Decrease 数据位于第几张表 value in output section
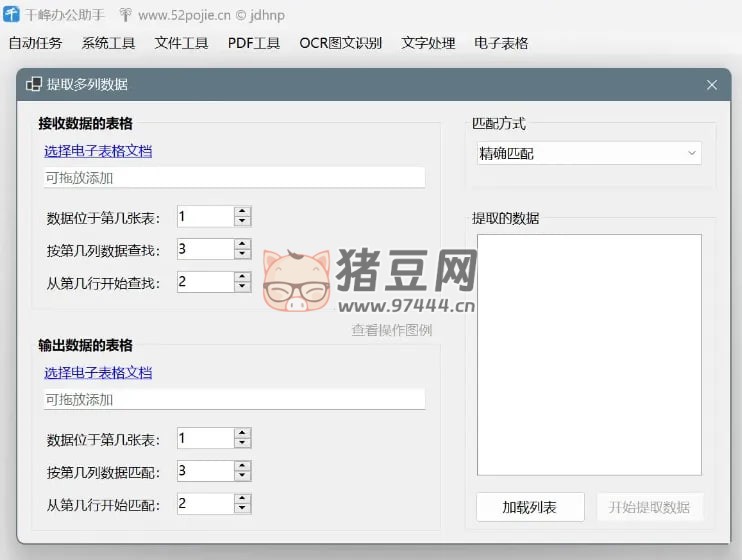The height and width of the screenshot is (560, 742). 242,443
